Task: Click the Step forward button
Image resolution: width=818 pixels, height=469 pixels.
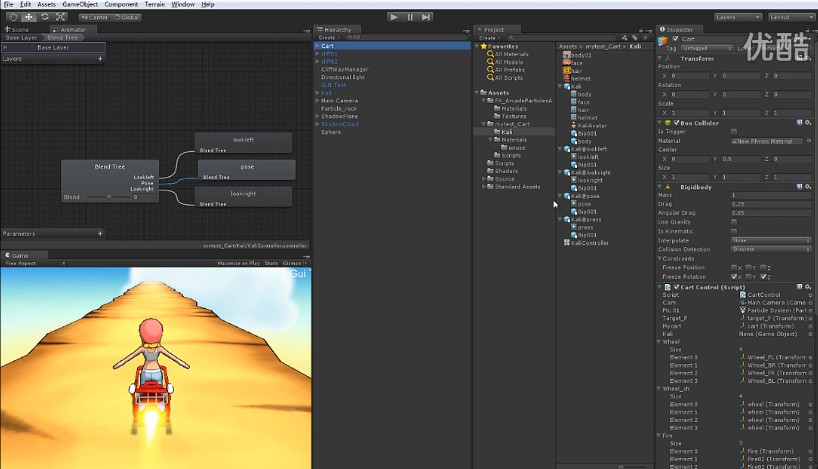Action: [426, 17]
